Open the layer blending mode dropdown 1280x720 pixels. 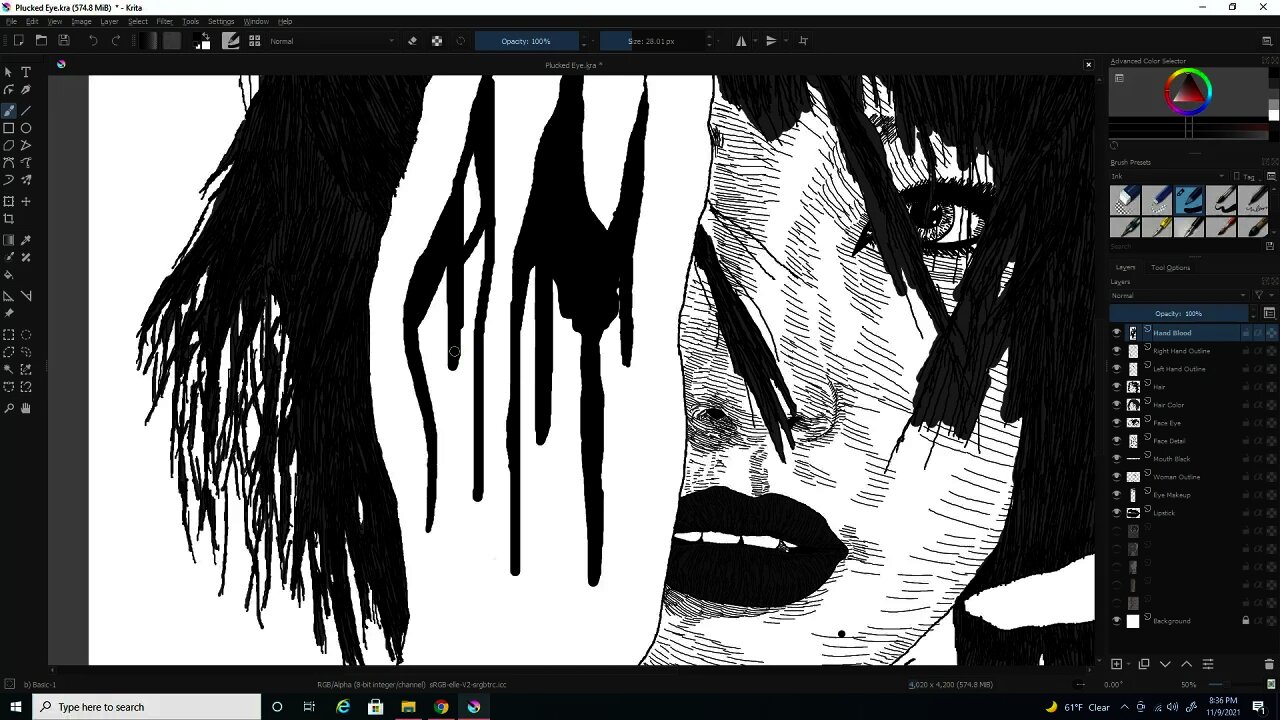pyautogui.click(x=1180, y=296)
